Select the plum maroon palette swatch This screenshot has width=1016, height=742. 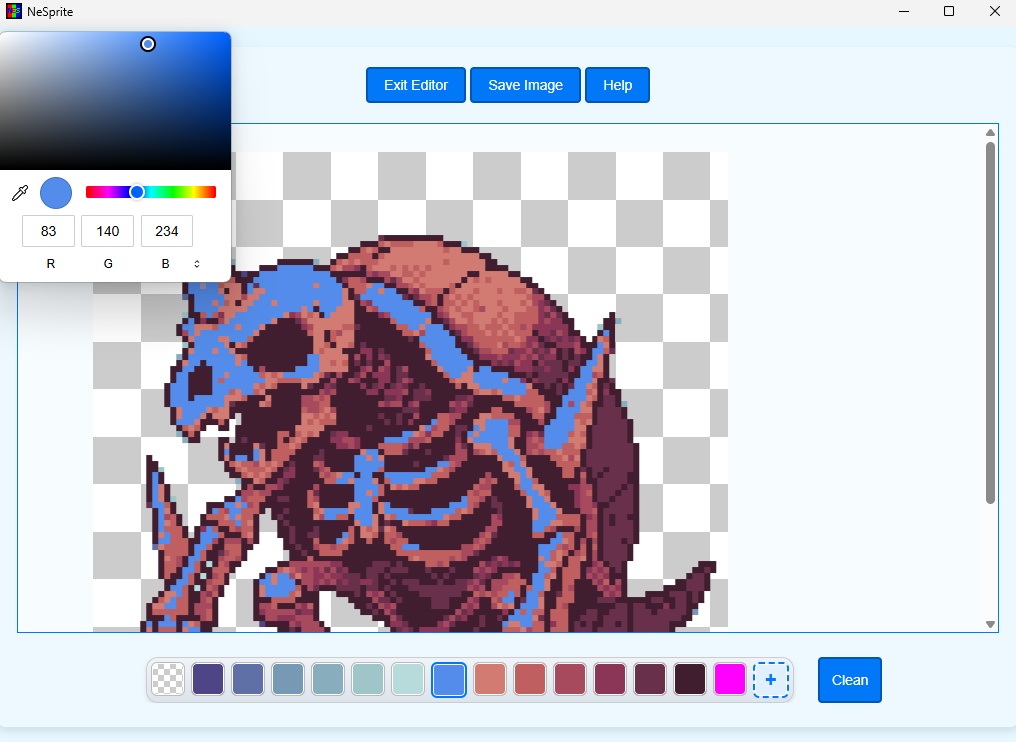pos(650,680)
